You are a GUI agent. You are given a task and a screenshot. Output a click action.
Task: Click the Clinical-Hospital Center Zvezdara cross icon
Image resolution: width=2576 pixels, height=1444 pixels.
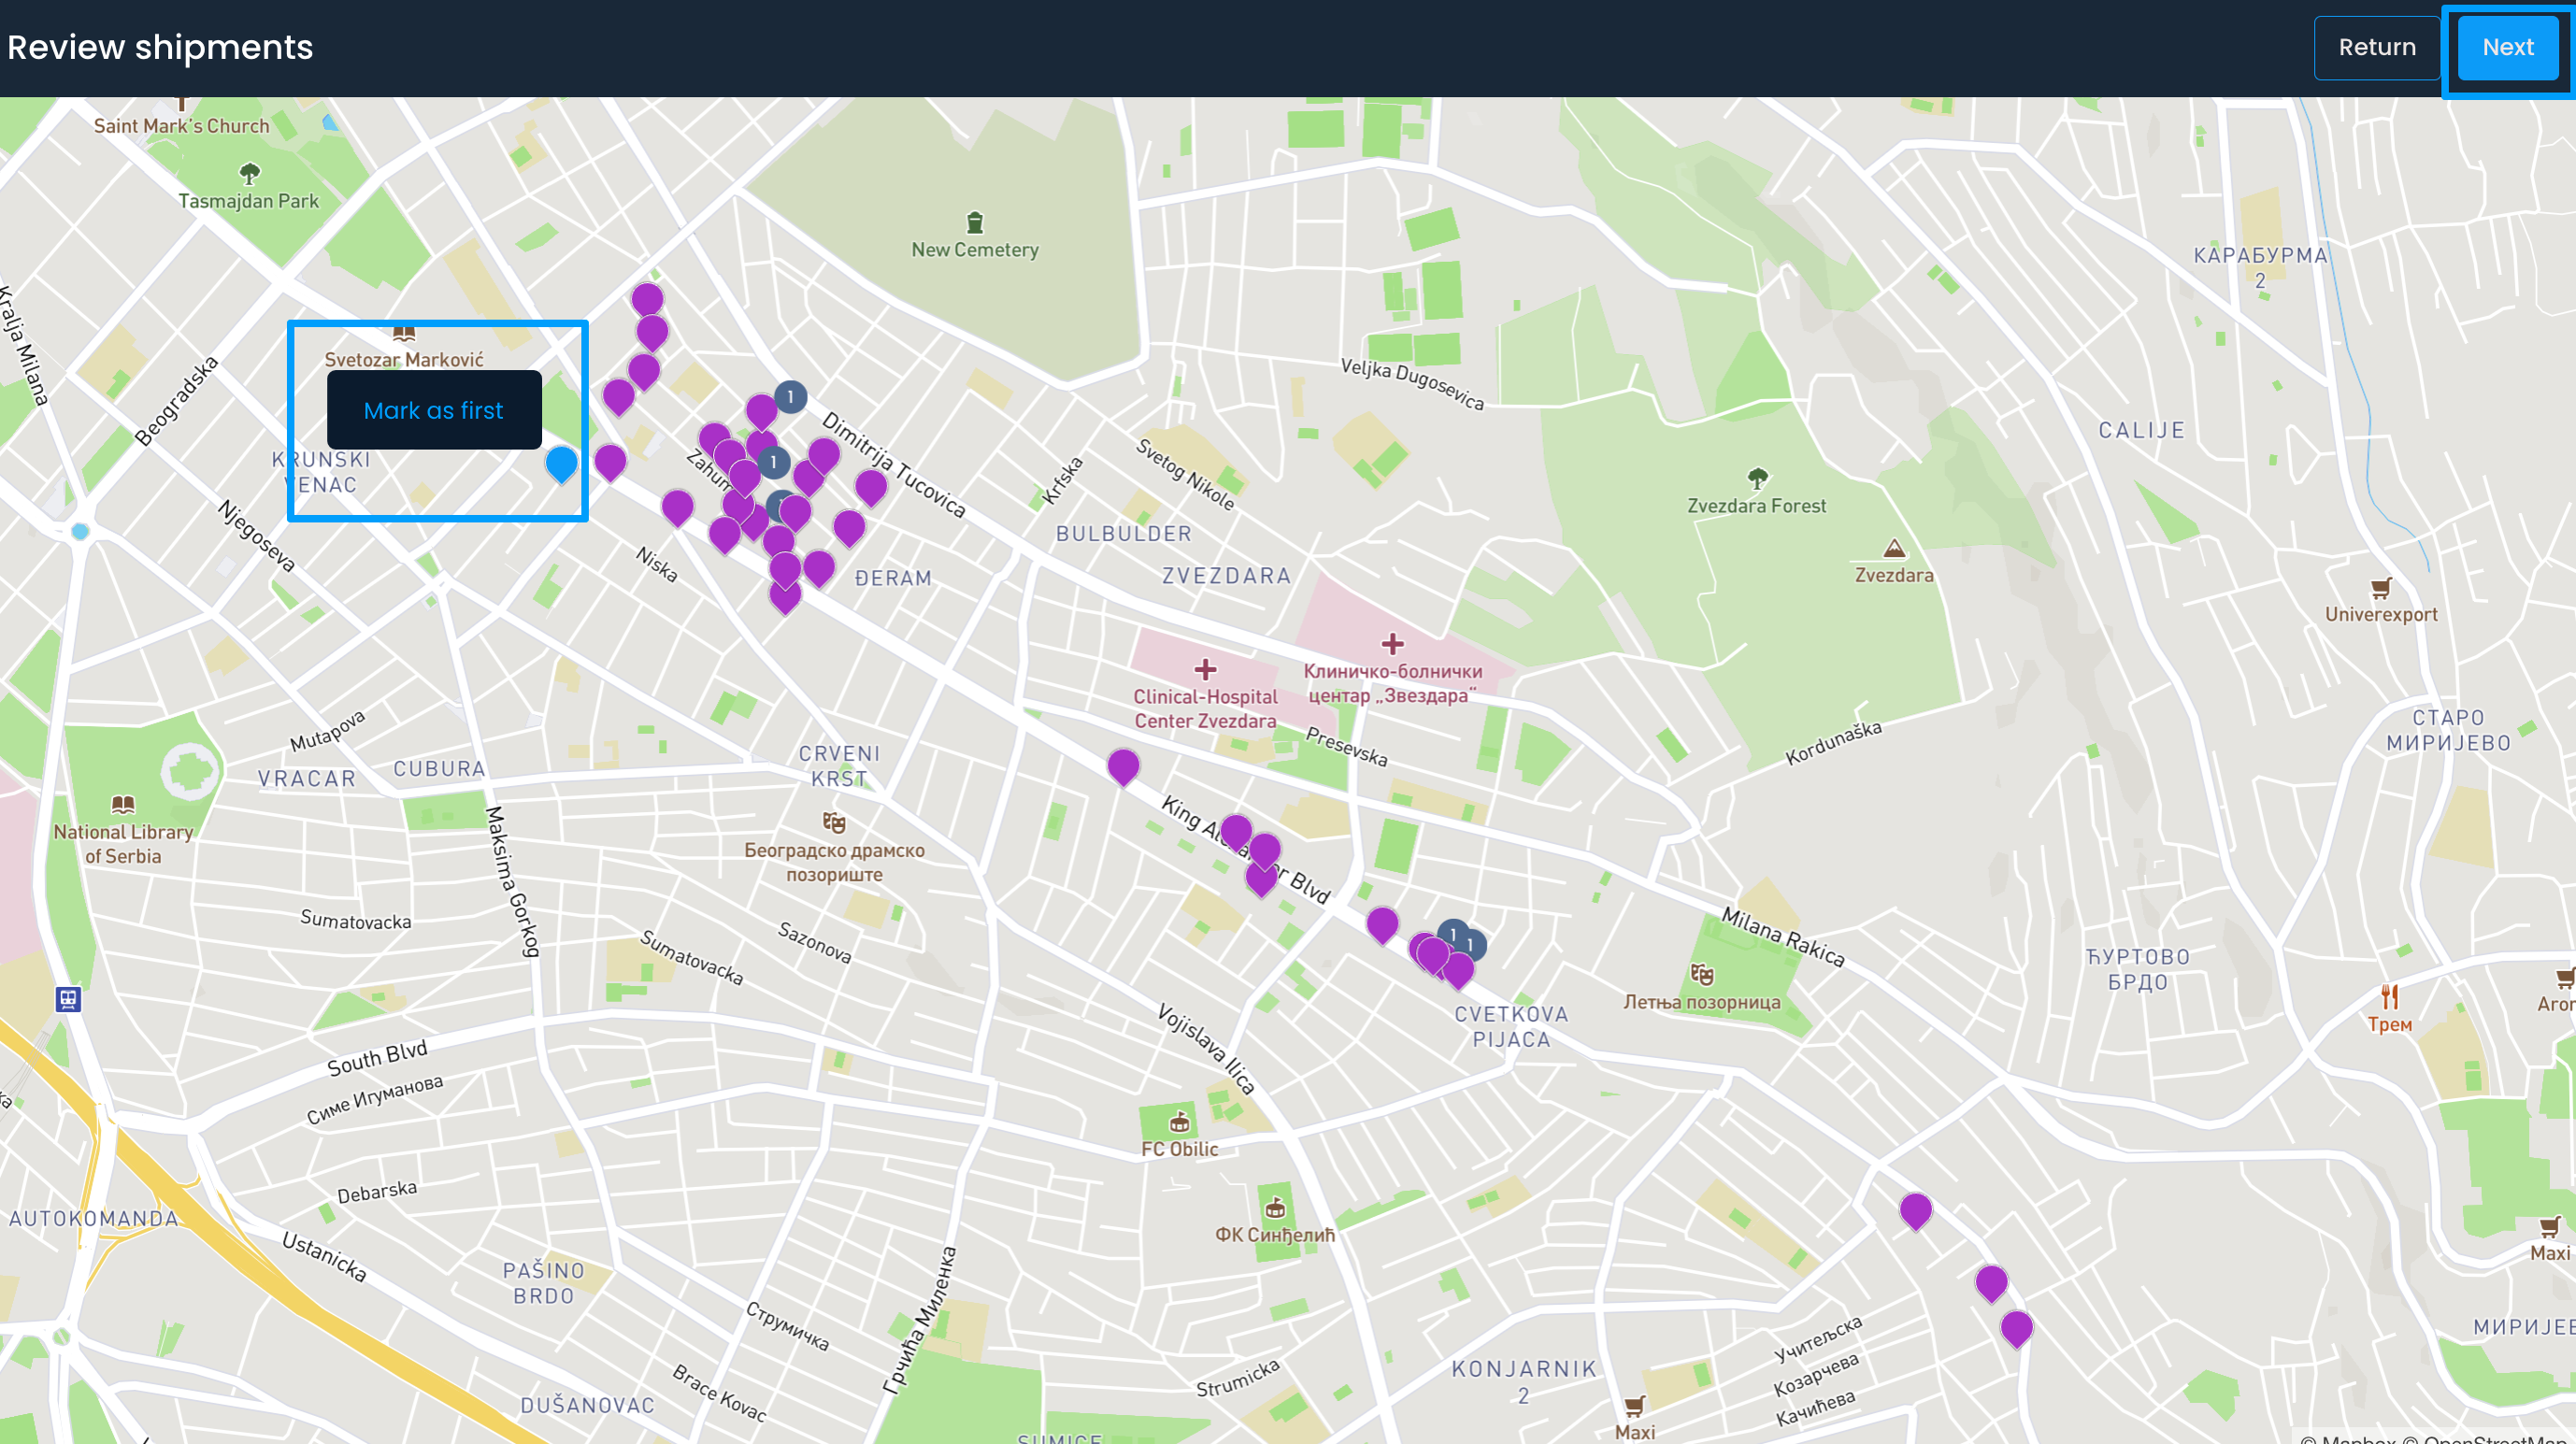pyautogui.click(x=1205, y=669)
